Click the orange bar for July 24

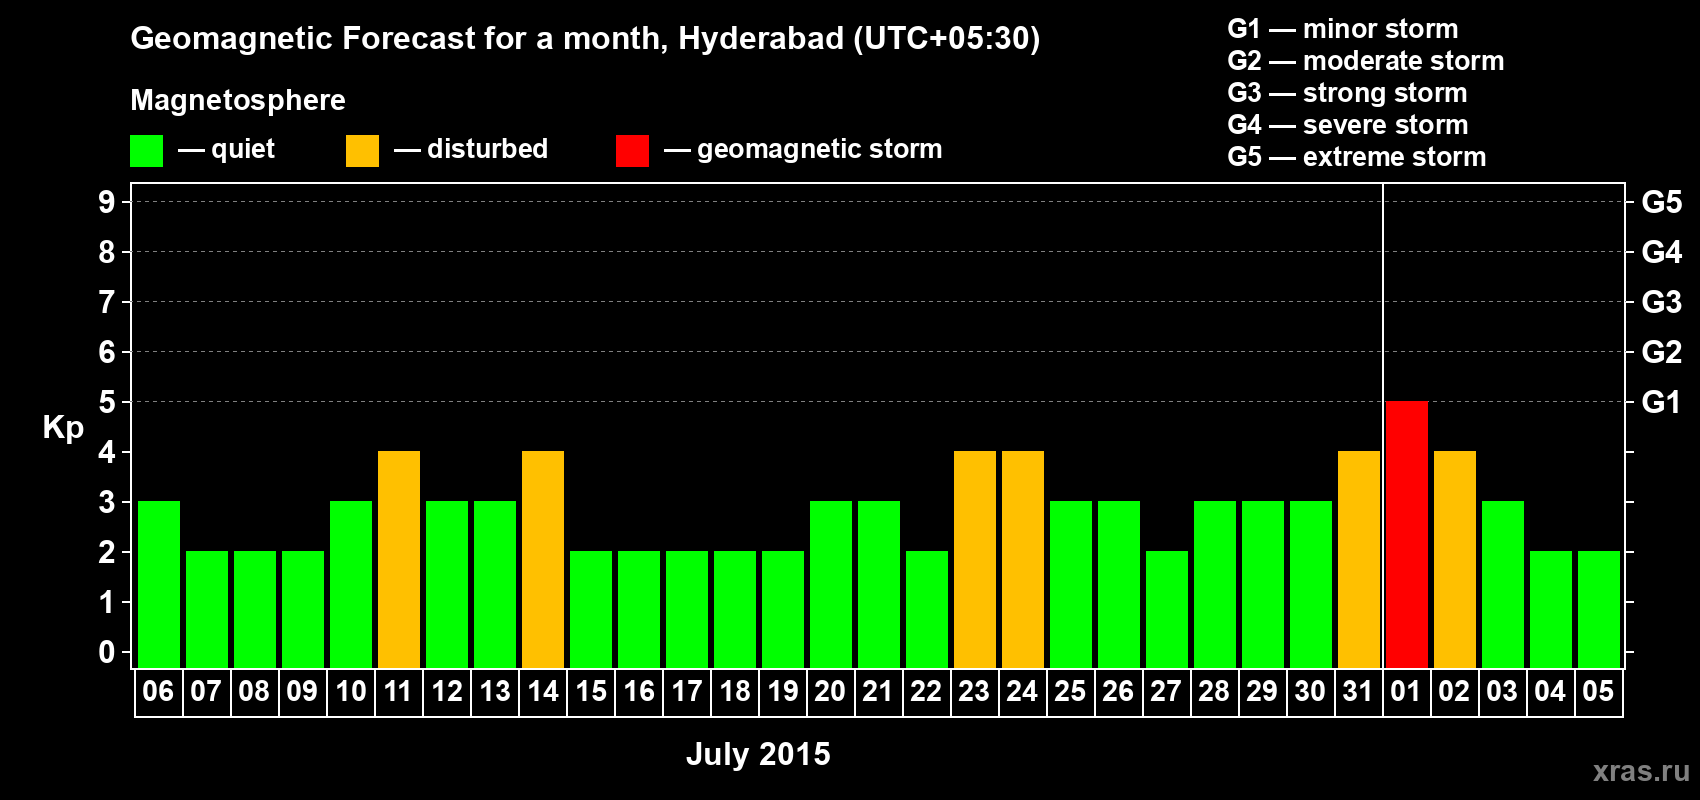1023,560
